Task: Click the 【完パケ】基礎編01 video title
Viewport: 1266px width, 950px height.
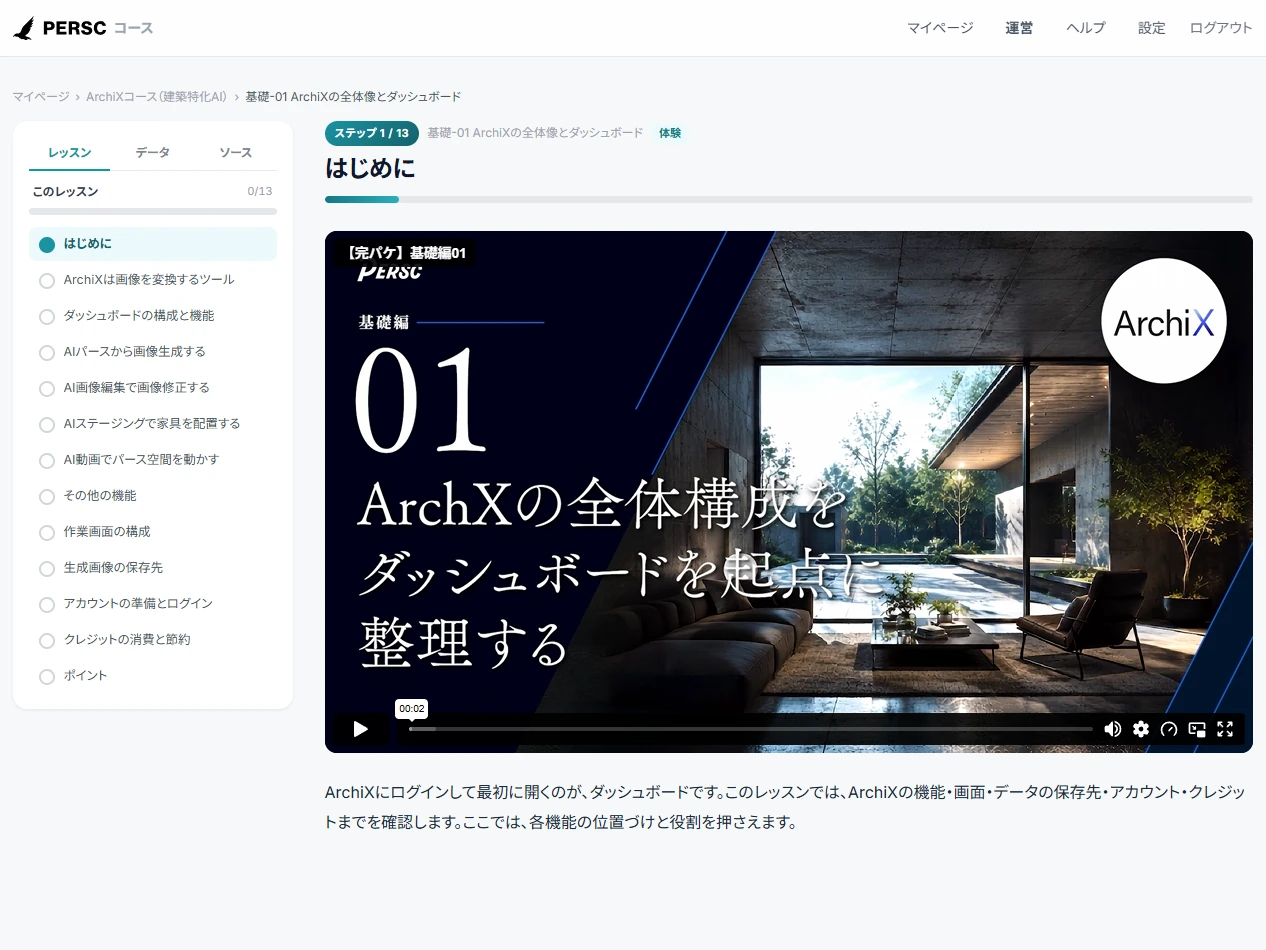Action: point(406,254)
